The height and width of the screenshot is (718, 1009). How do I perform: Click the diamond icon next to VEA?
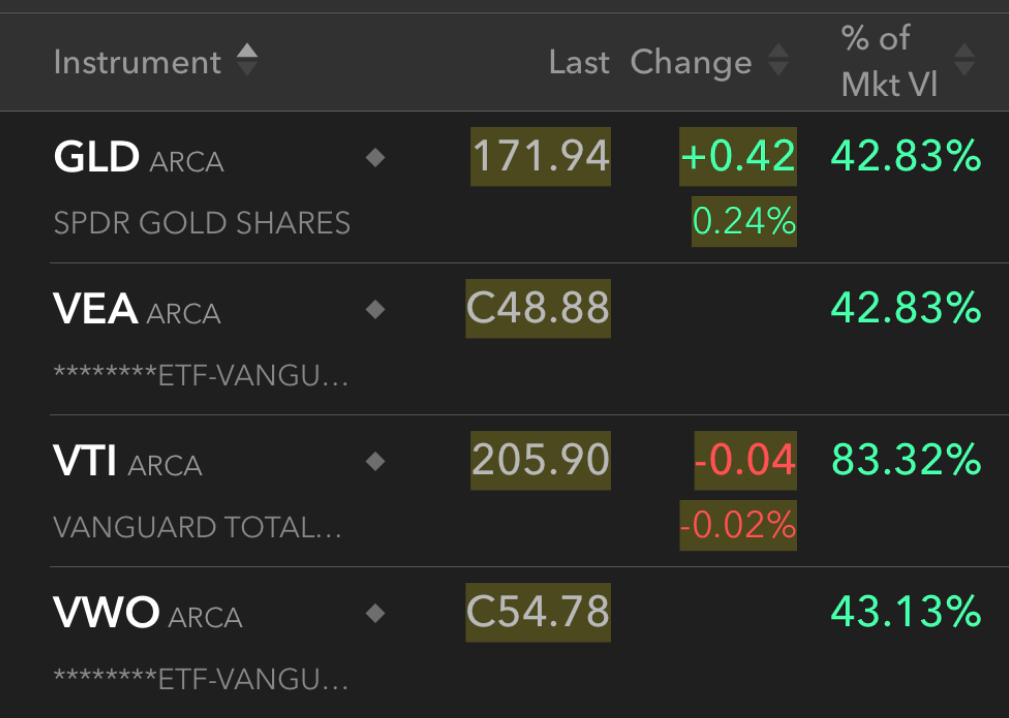click(x=375, y=309)
